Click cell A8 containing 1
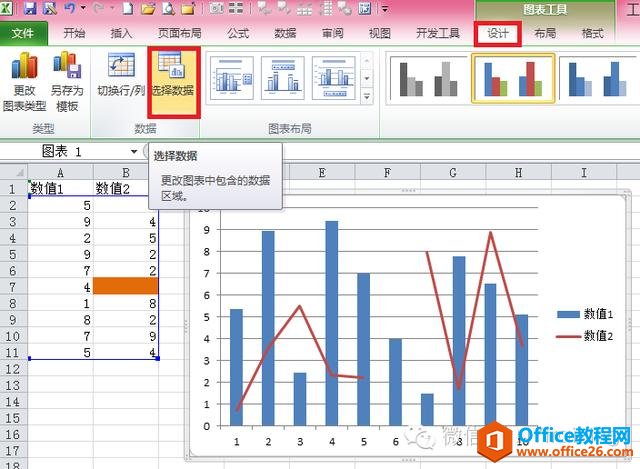Screen dimensions: 640x469 pyautogui.click(x=60, y=303)
